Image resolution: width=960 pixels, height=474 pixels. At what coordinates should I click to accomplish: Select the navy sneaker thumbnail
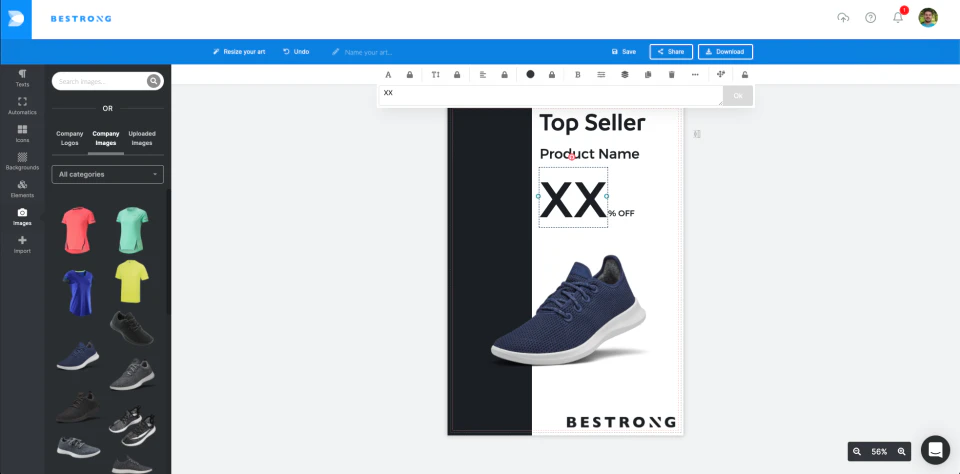click(78, 356)
